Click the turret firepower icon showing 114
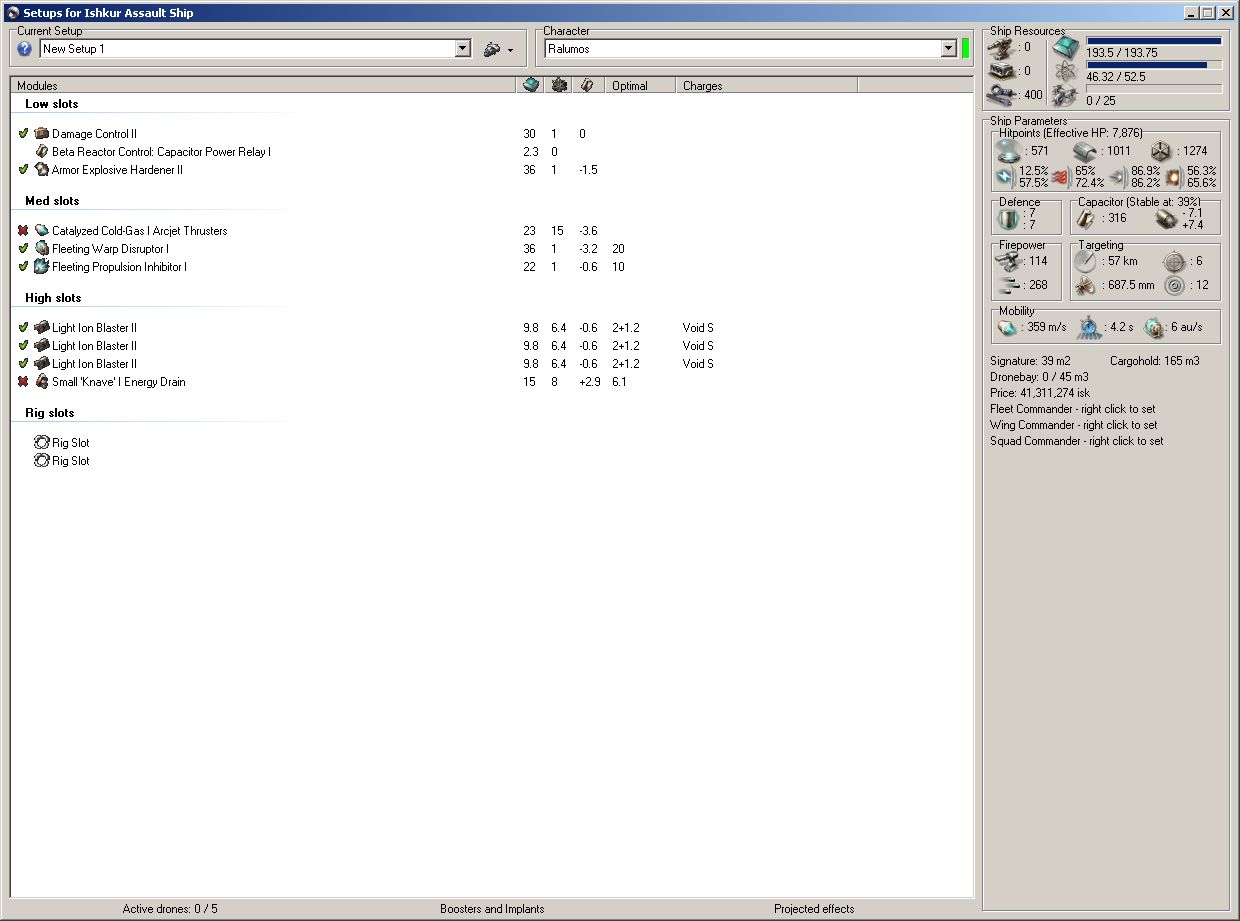Screen dimensions: 1240x921 pyautogui.click(x=1008, y=261)
